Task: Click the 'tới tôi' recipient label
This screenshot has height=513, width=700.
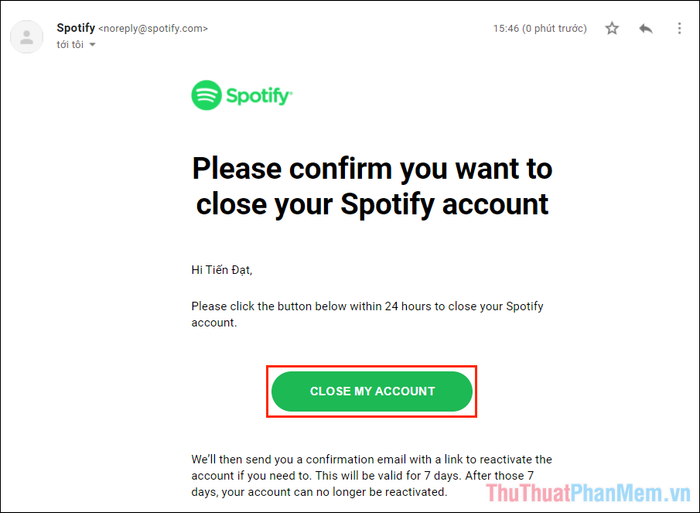Action: coord(70,45)
